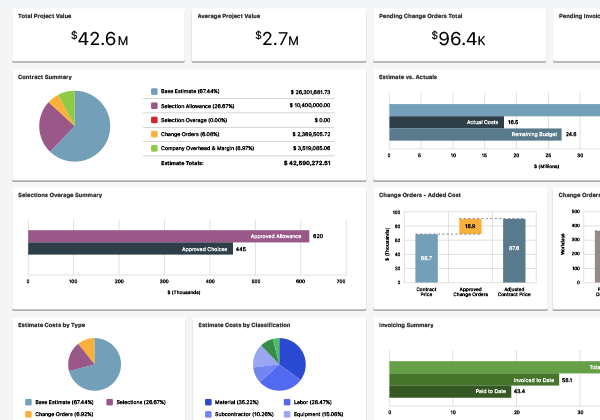The width and height of the screenshot is (600, 420).
Task: Click the $42.6M Total Project Value figure
Action: (x=99, y=39)
